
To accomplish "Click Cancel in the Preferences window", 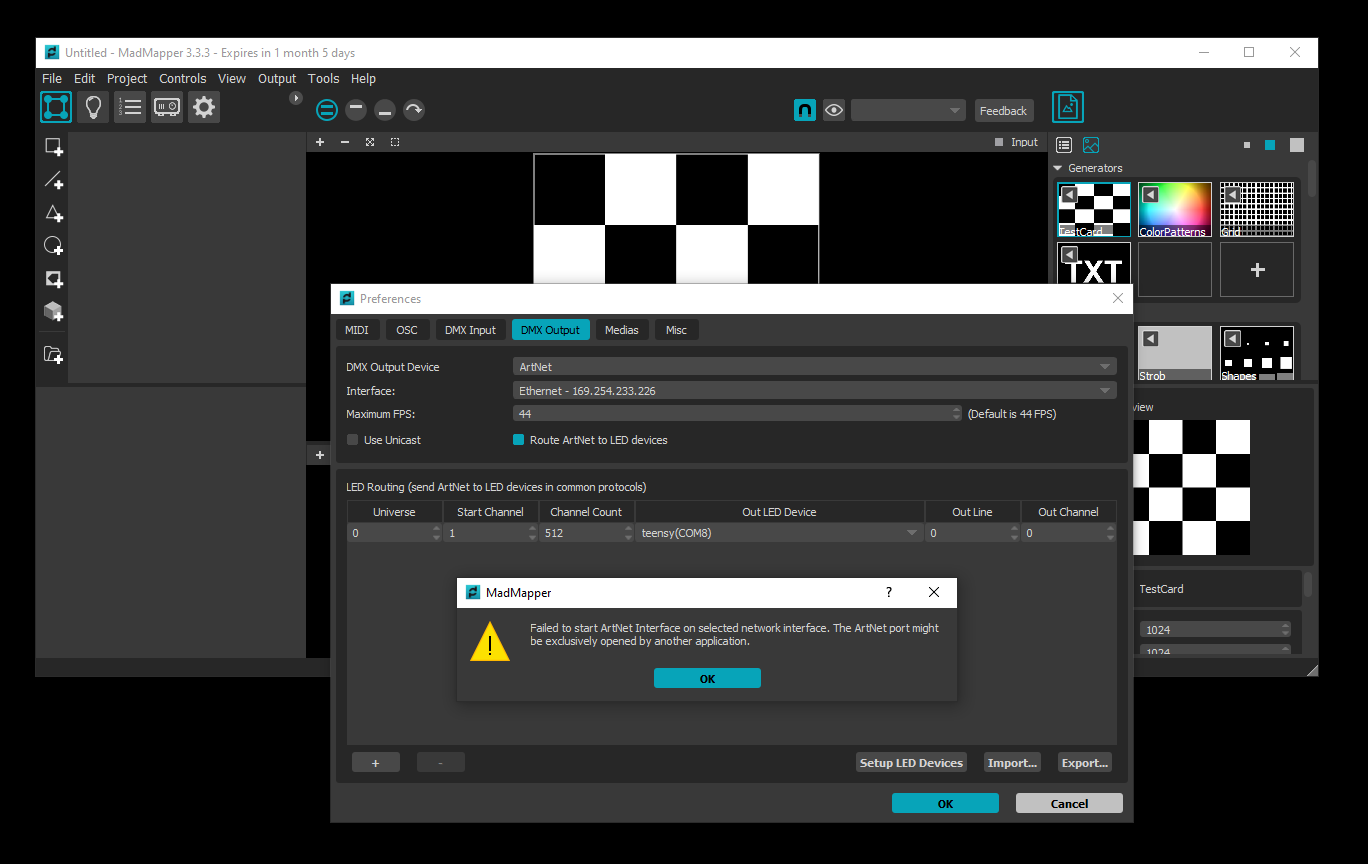I will 1069,803.
